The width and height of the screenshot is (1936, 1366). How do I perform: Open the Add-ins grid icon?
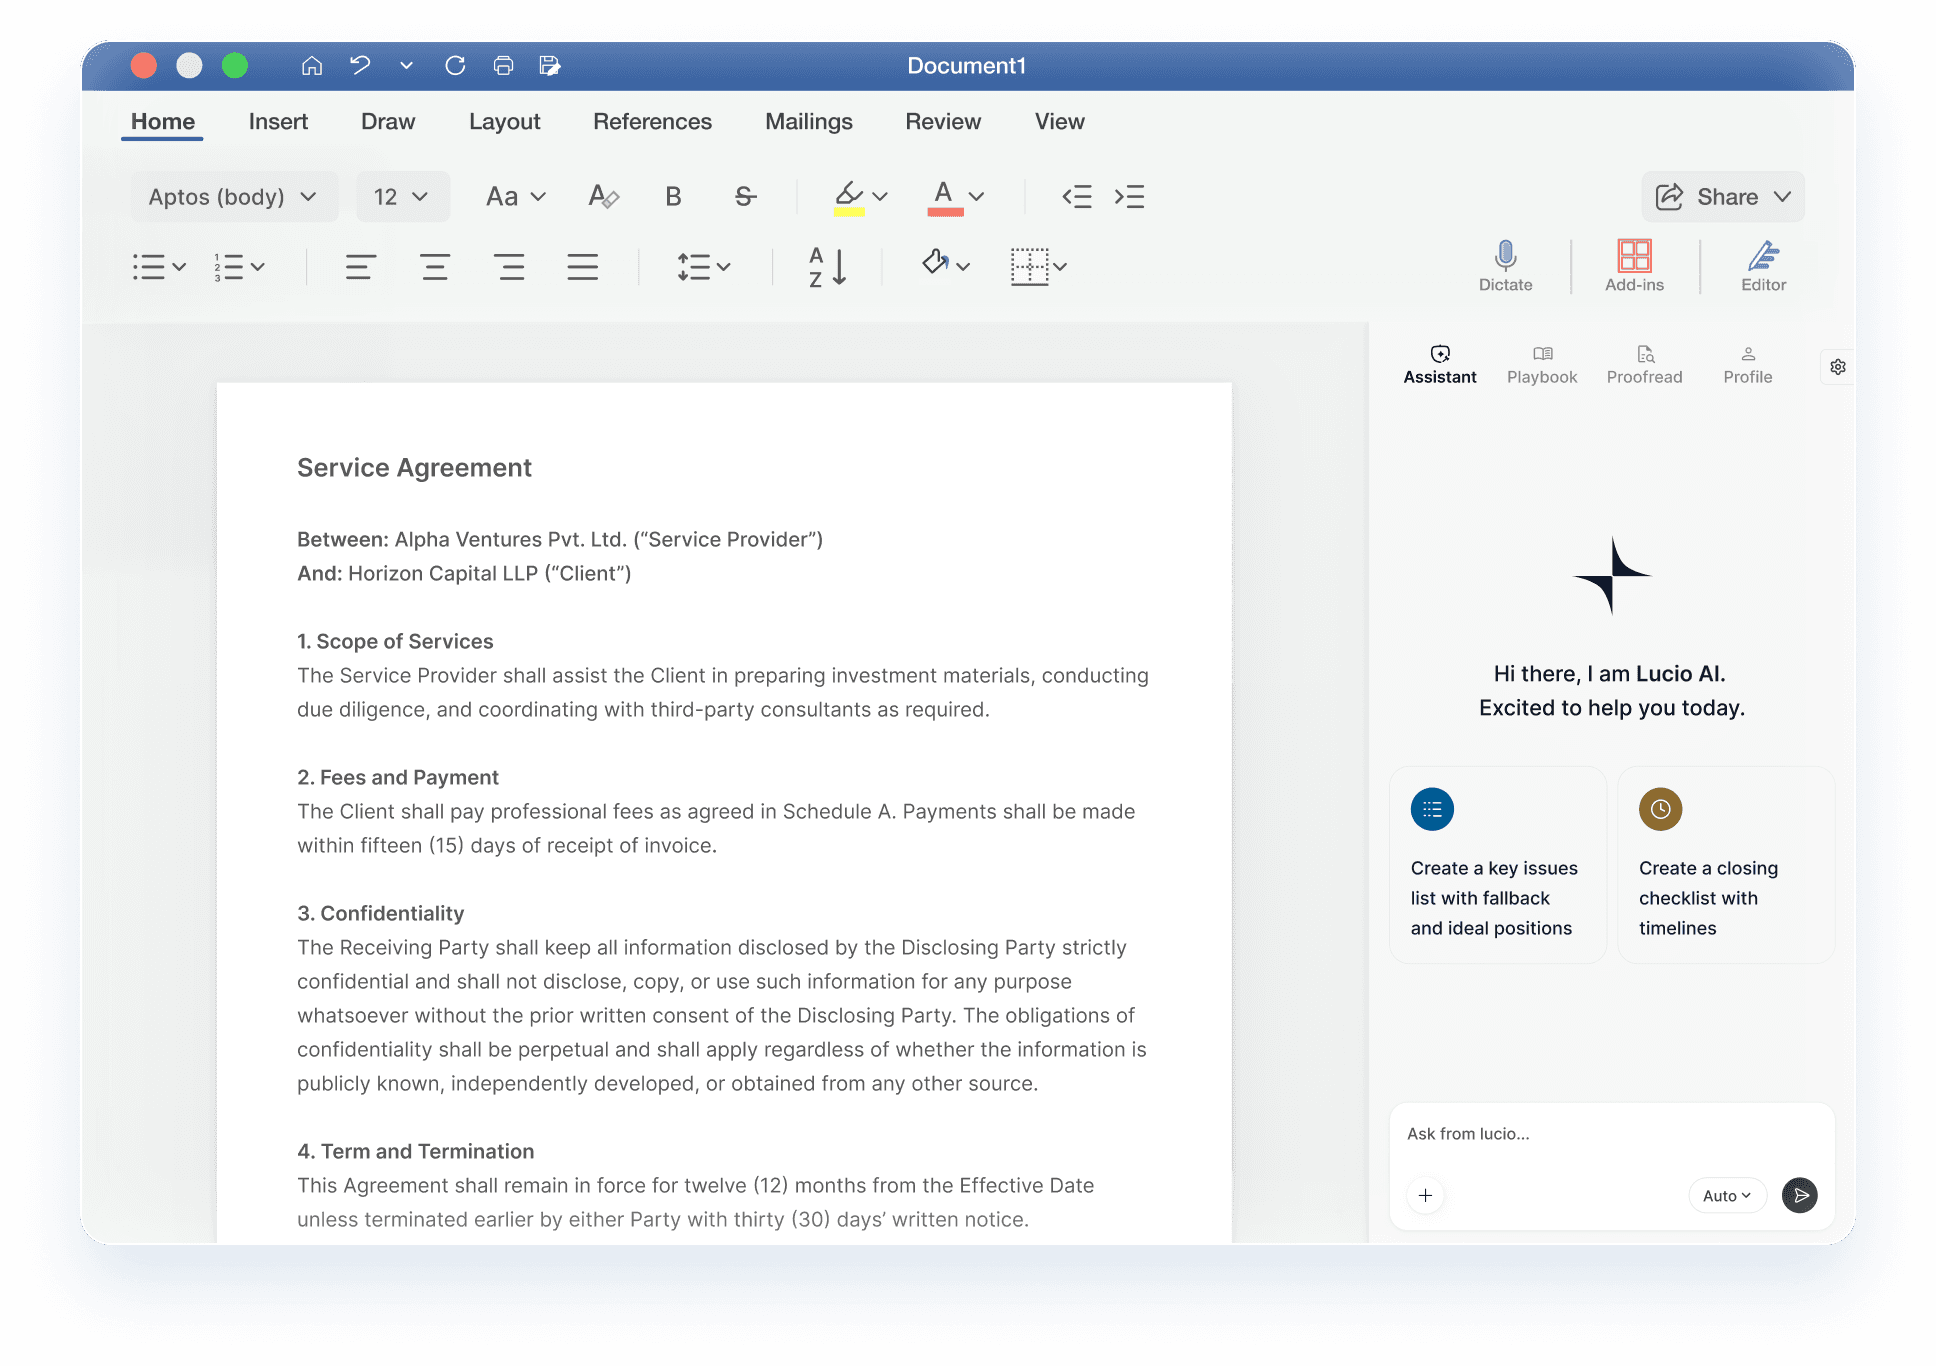click(x=1634, y=257)
